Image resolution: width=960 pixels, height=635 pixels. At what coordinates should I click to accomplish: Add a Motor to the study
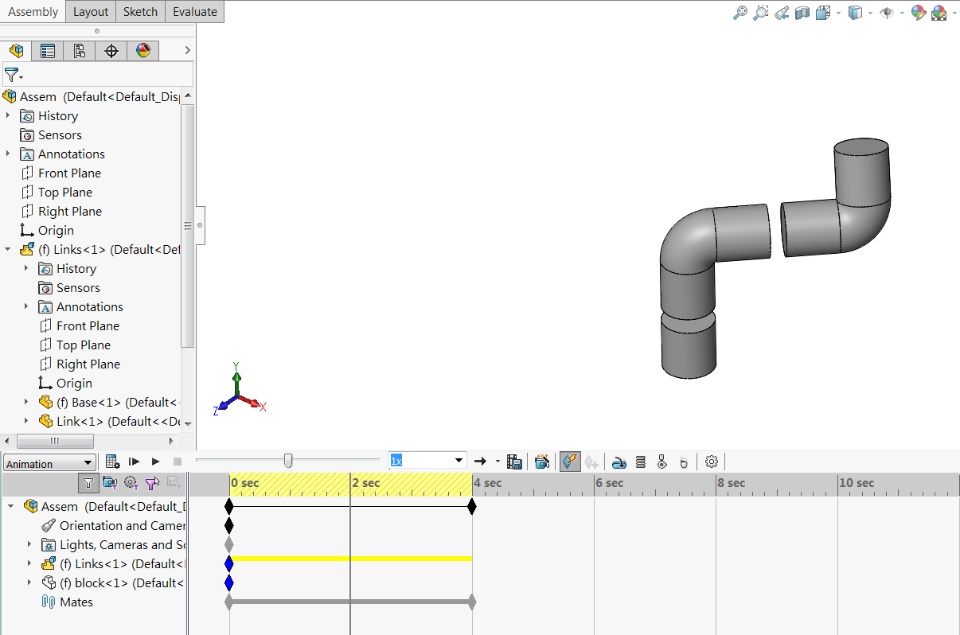[x=618, y=462]
